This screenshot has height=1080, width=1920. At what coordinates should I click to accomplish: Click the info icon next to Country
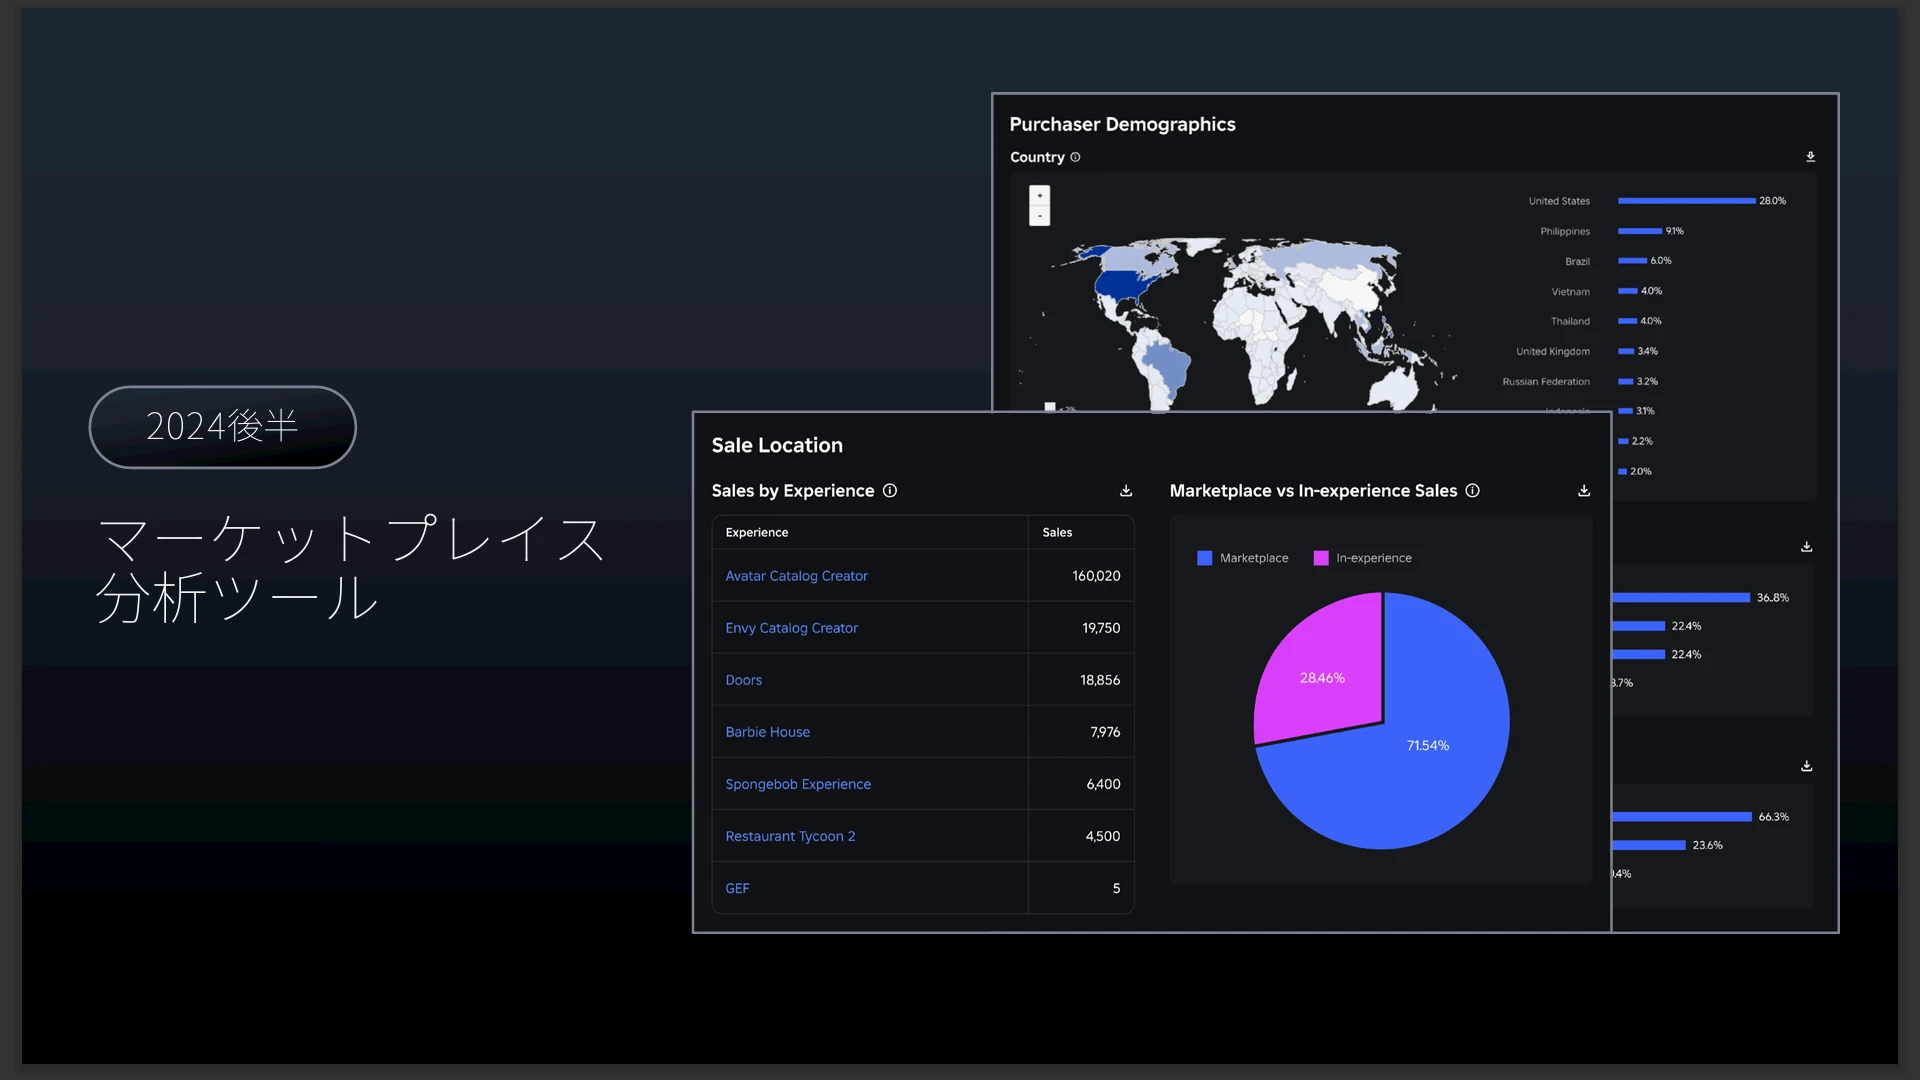pos(1075,157)
